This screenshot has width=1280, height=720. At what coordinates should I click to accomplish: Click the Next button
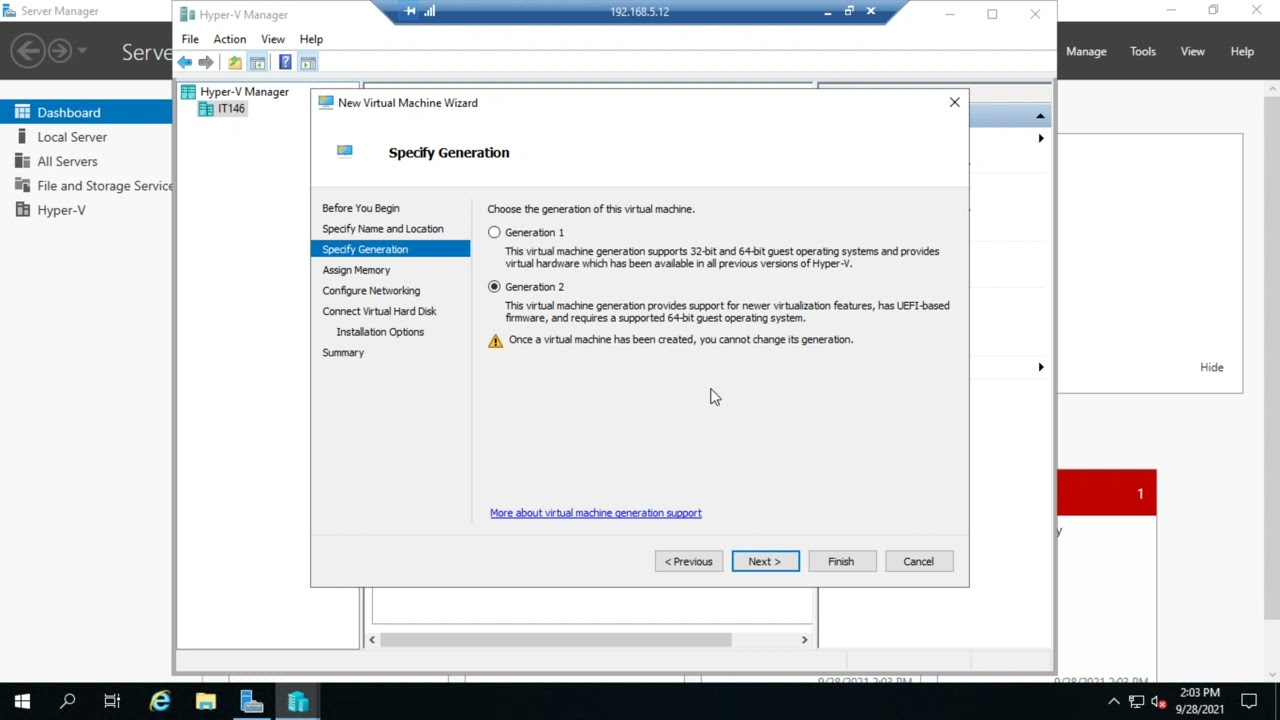765,561
